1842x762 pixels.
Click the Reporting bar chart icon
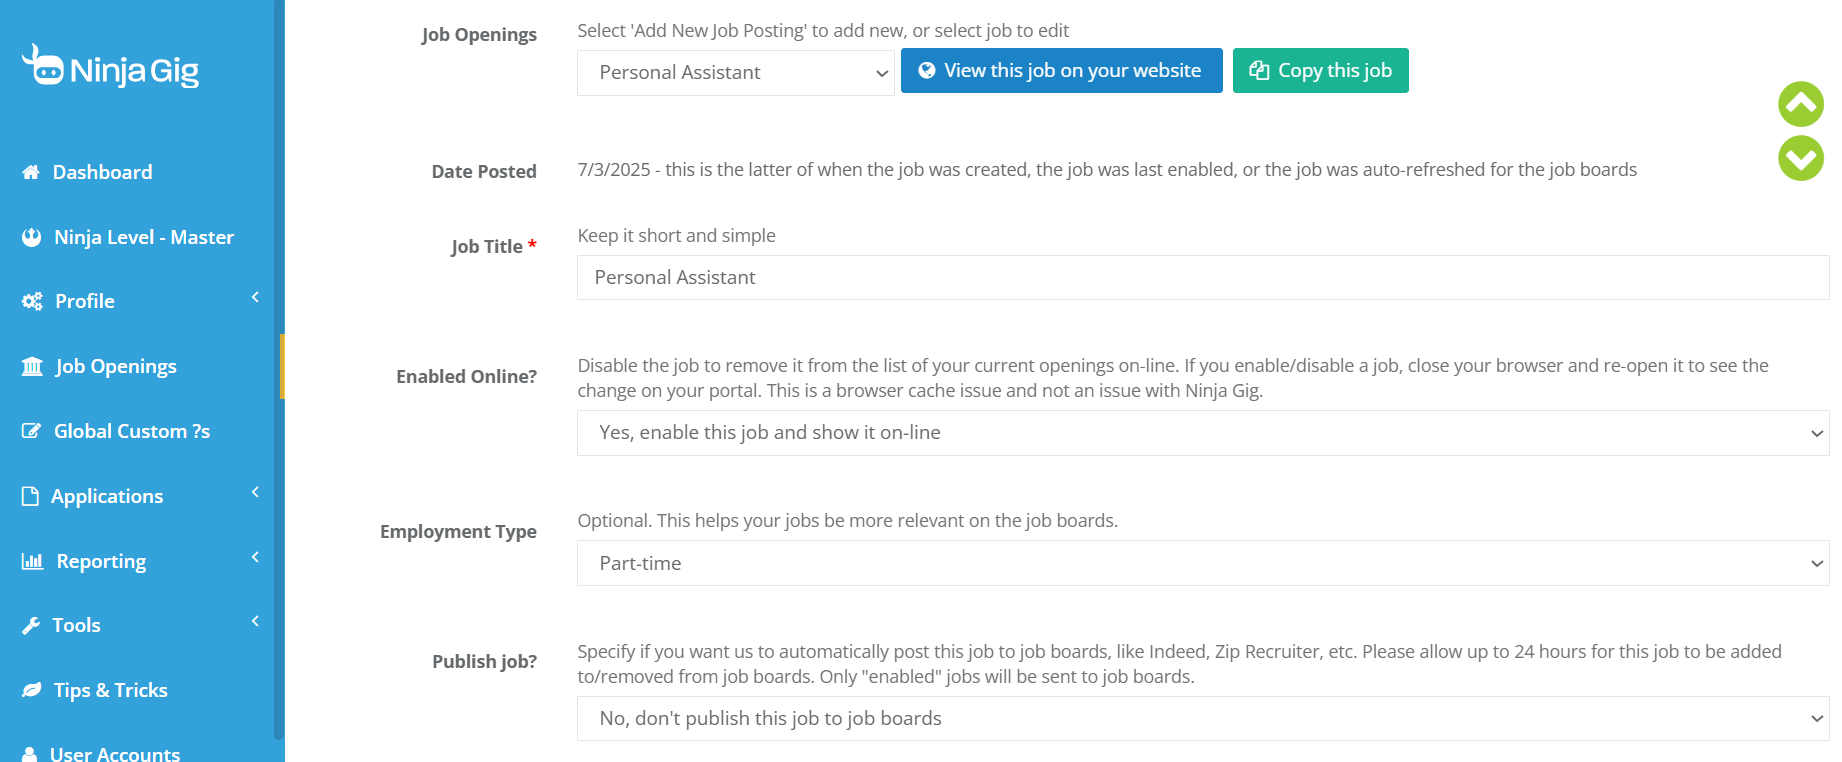coord(33,561)
